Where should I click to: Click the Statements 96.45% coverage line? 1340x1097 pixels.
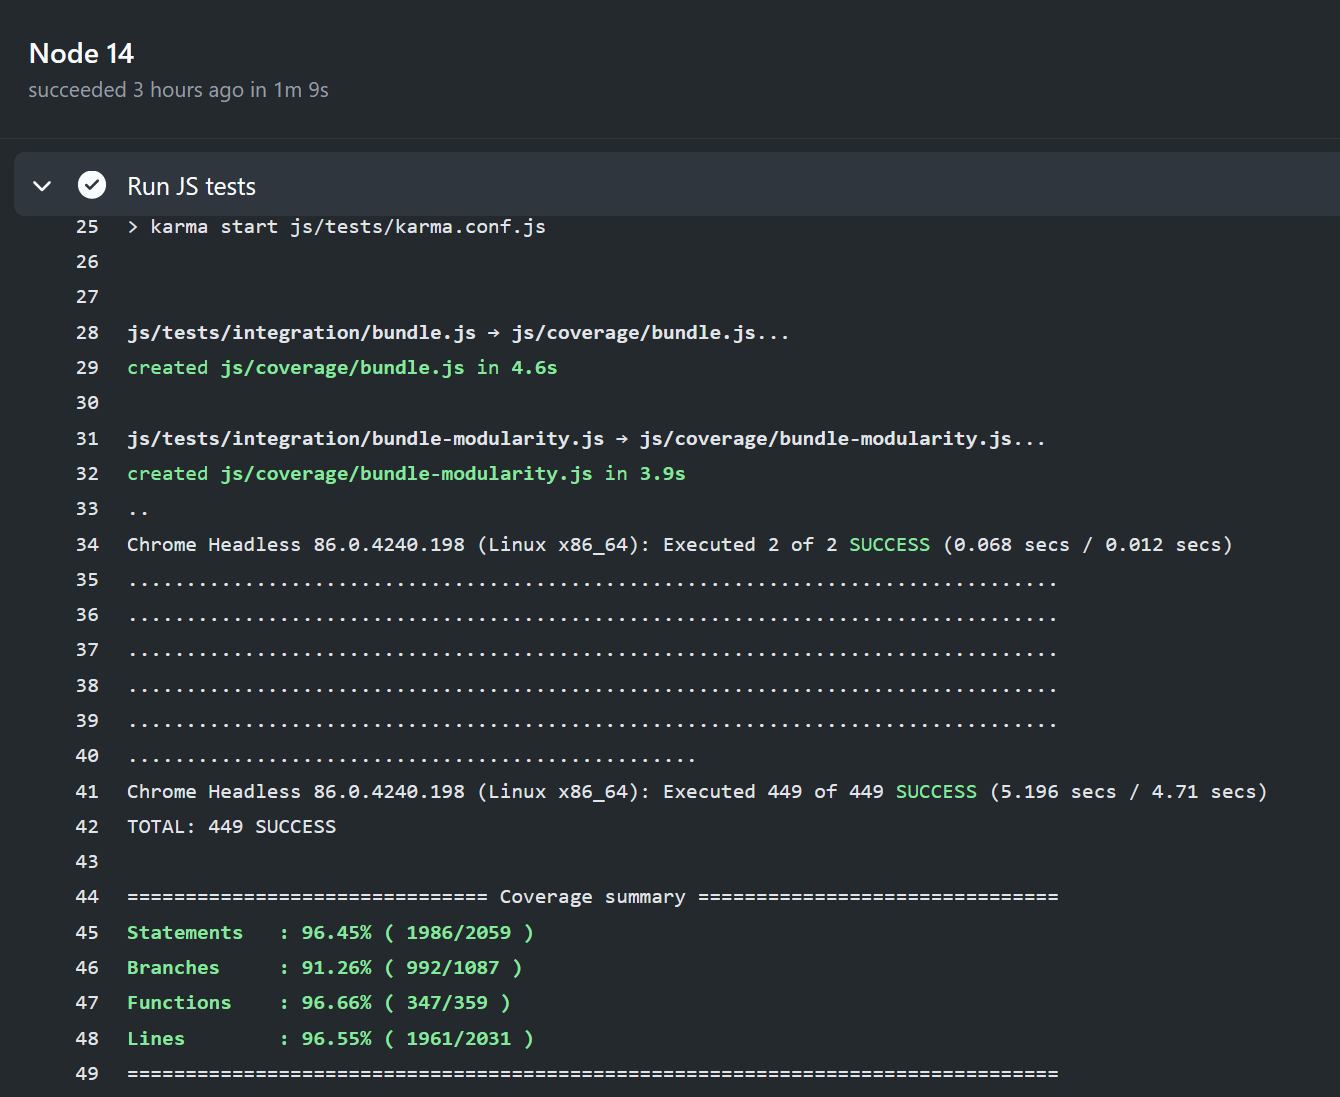tap(330, 933)
